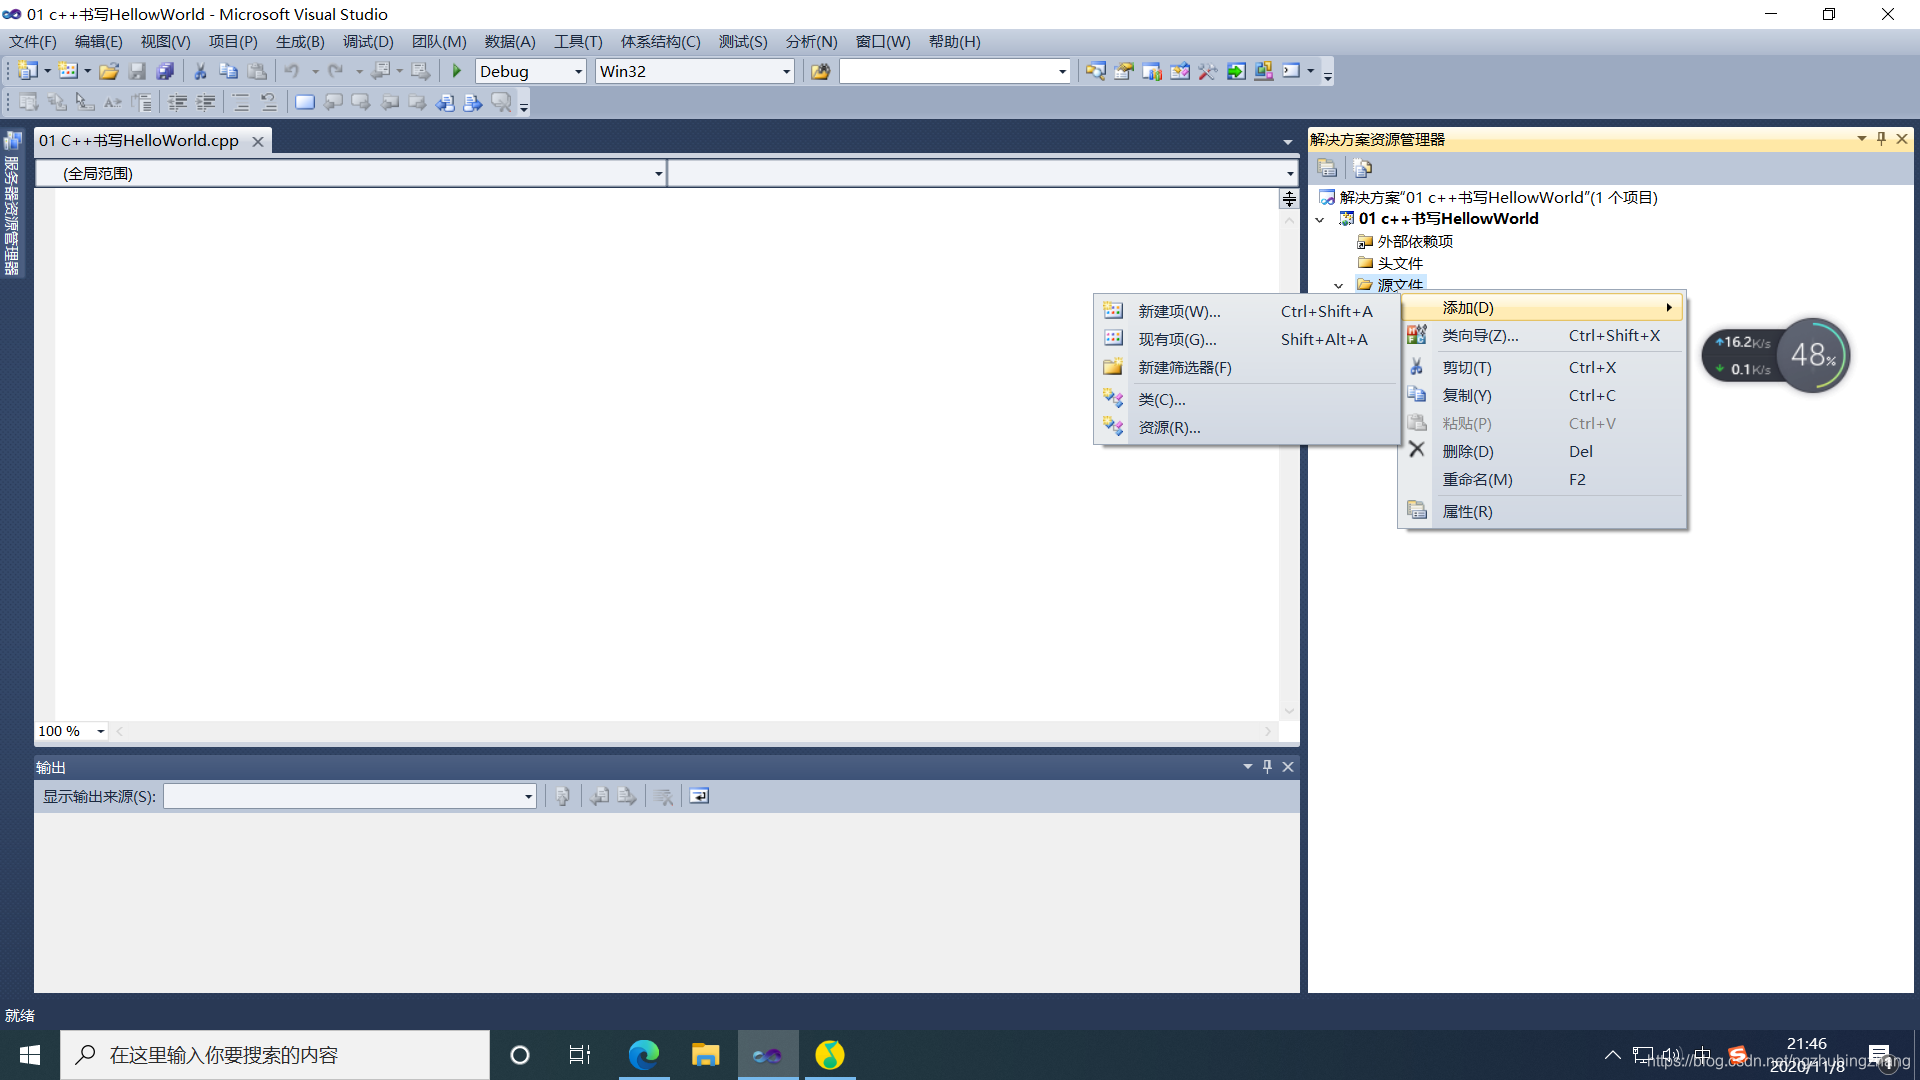Screen dimensions: 1920x1080
Task: Click the Save All multi-disk icon
Action: point(165,71)
